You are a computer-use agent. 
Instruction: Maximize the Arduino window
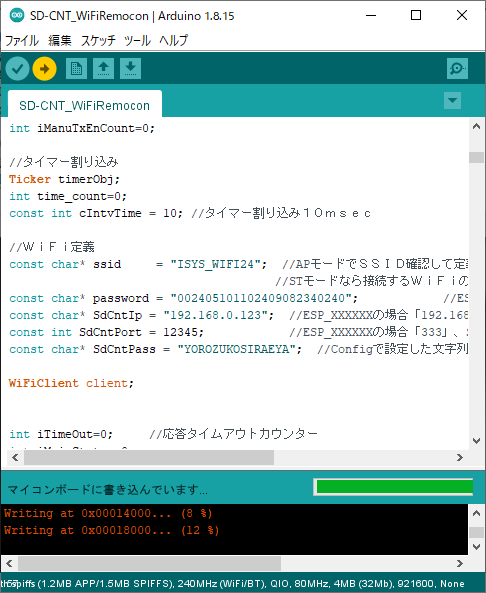point(416,16)
